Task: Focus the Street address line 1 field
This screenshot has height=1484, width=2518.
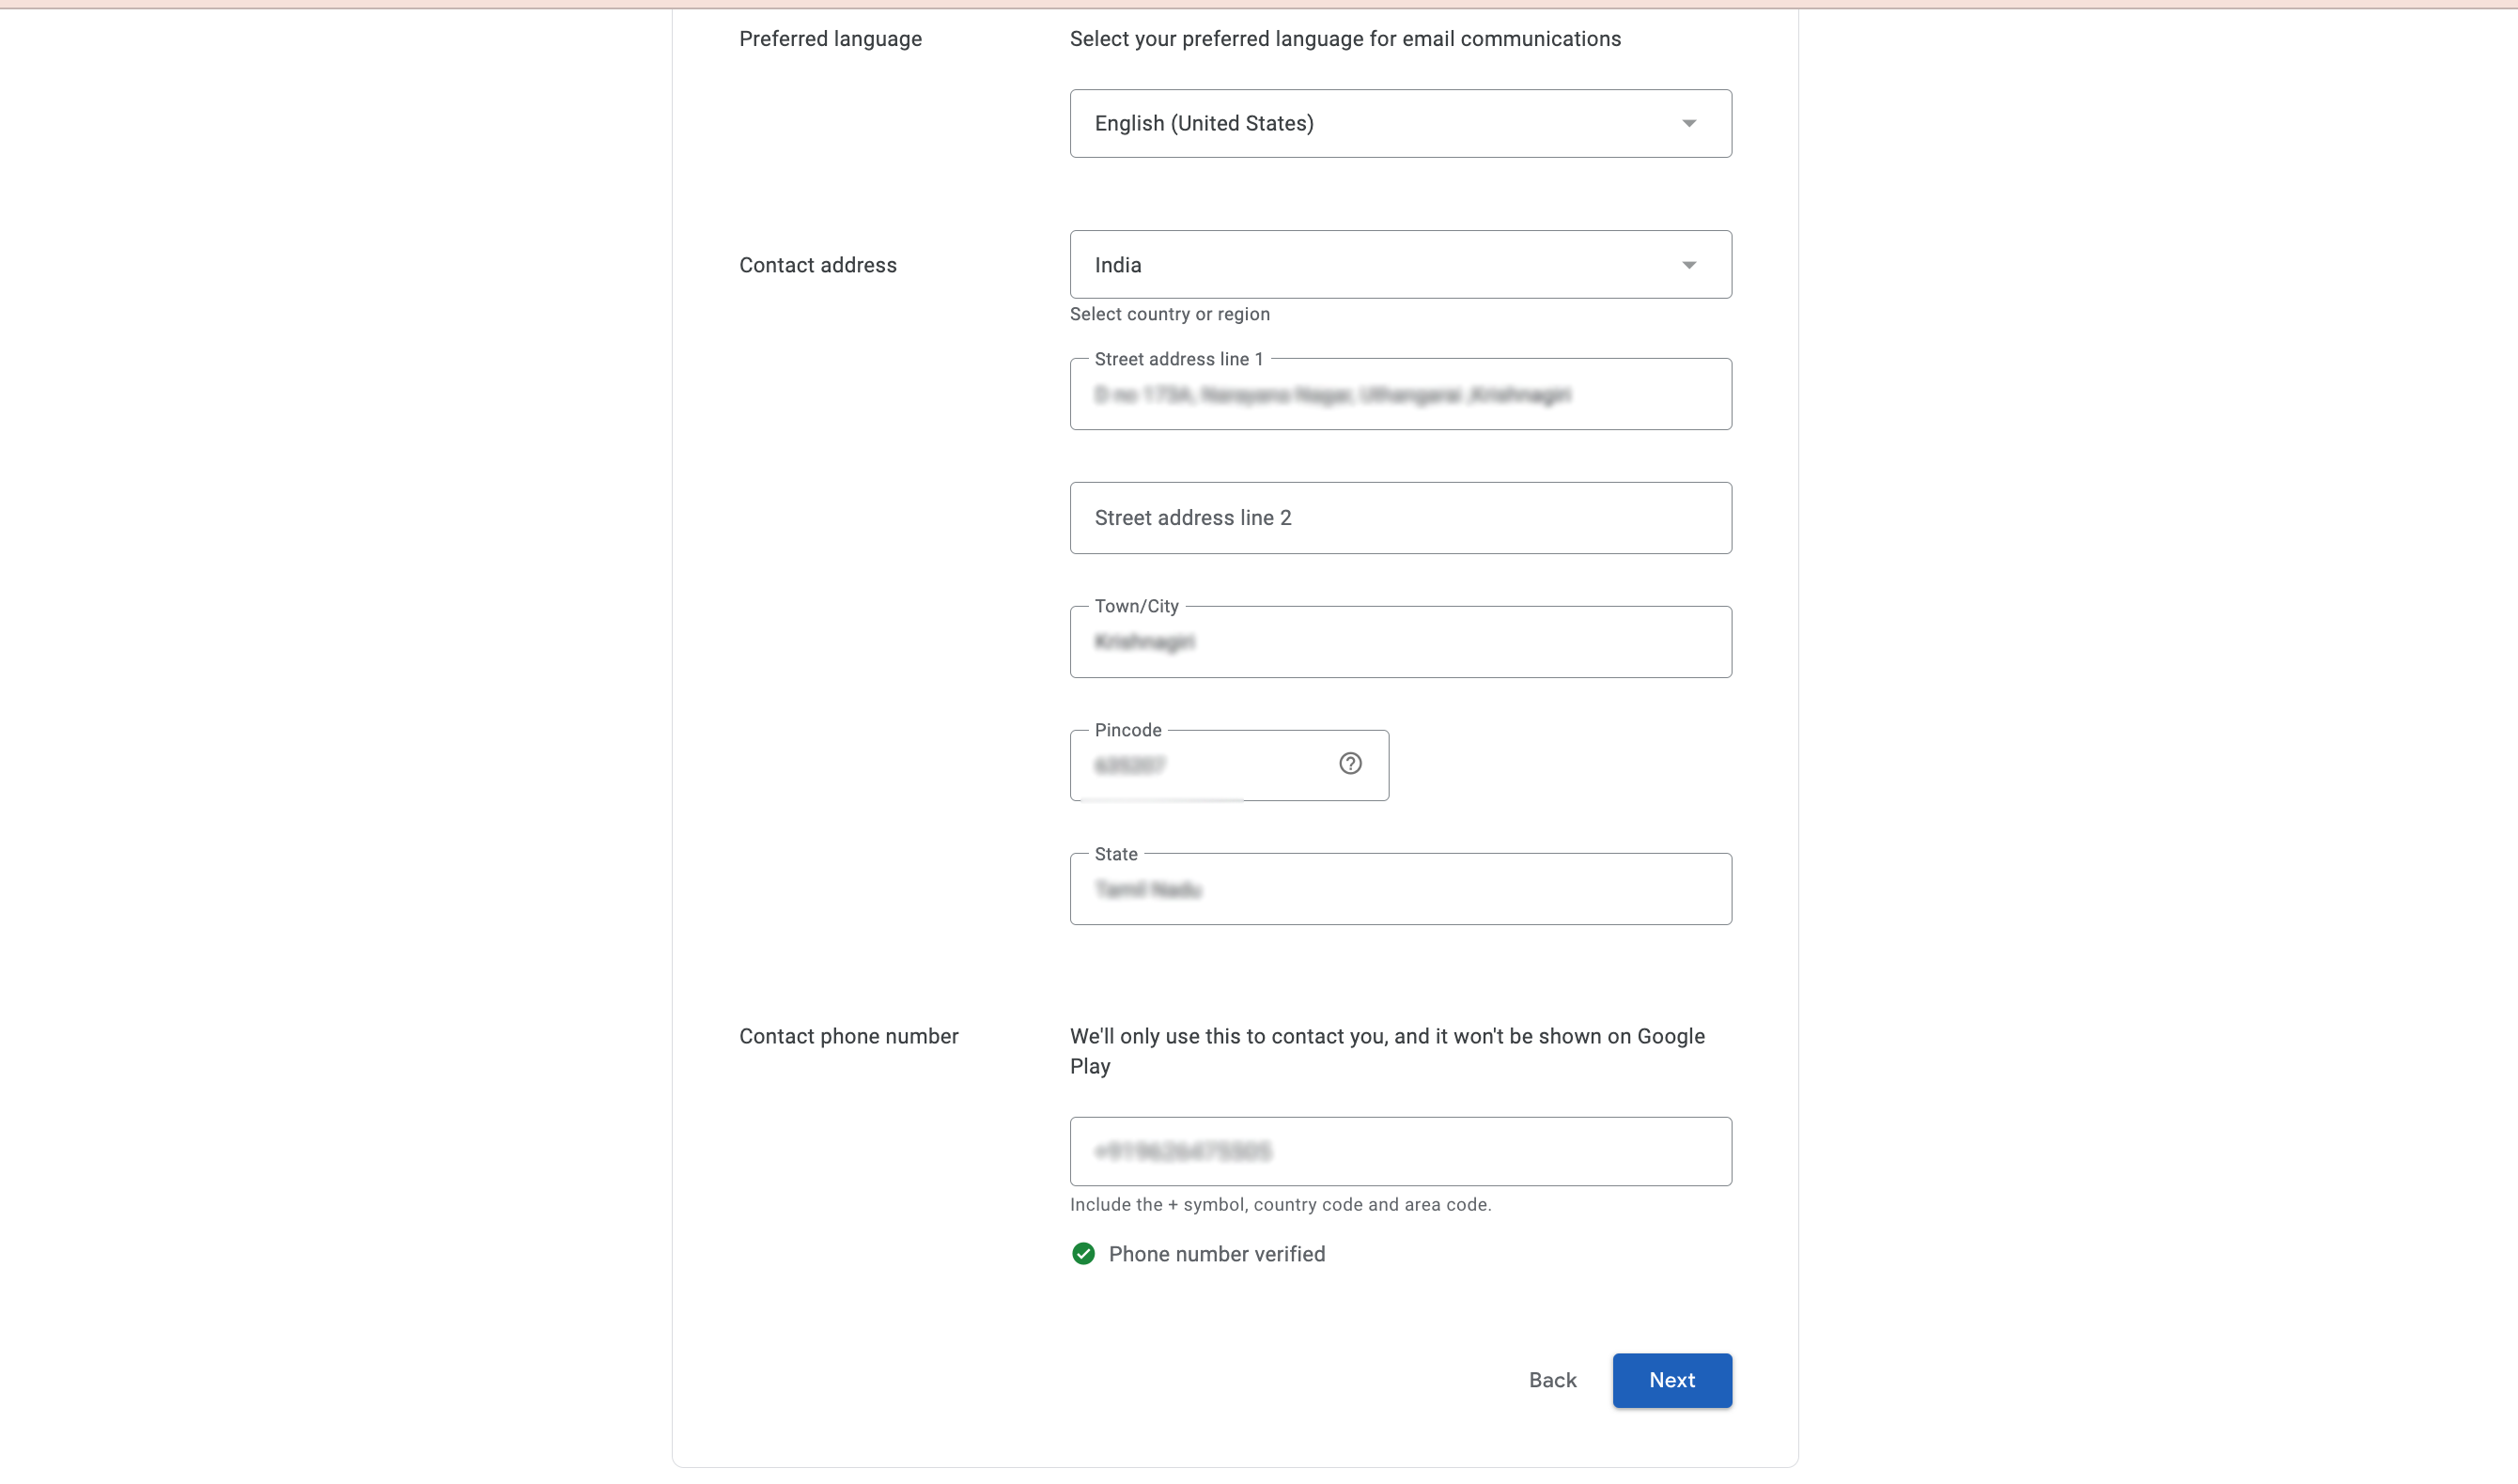Action: click(x=1400, y=395)
